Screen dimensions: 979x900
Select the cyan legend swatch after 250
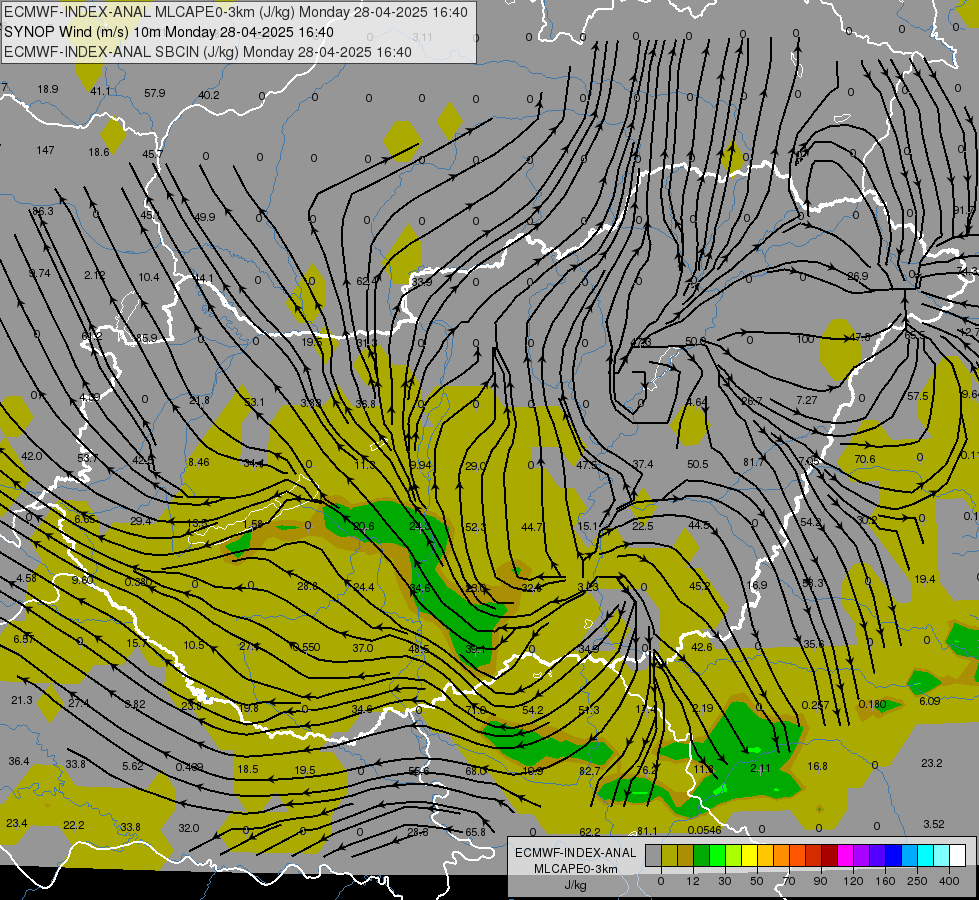coord(926,855)
